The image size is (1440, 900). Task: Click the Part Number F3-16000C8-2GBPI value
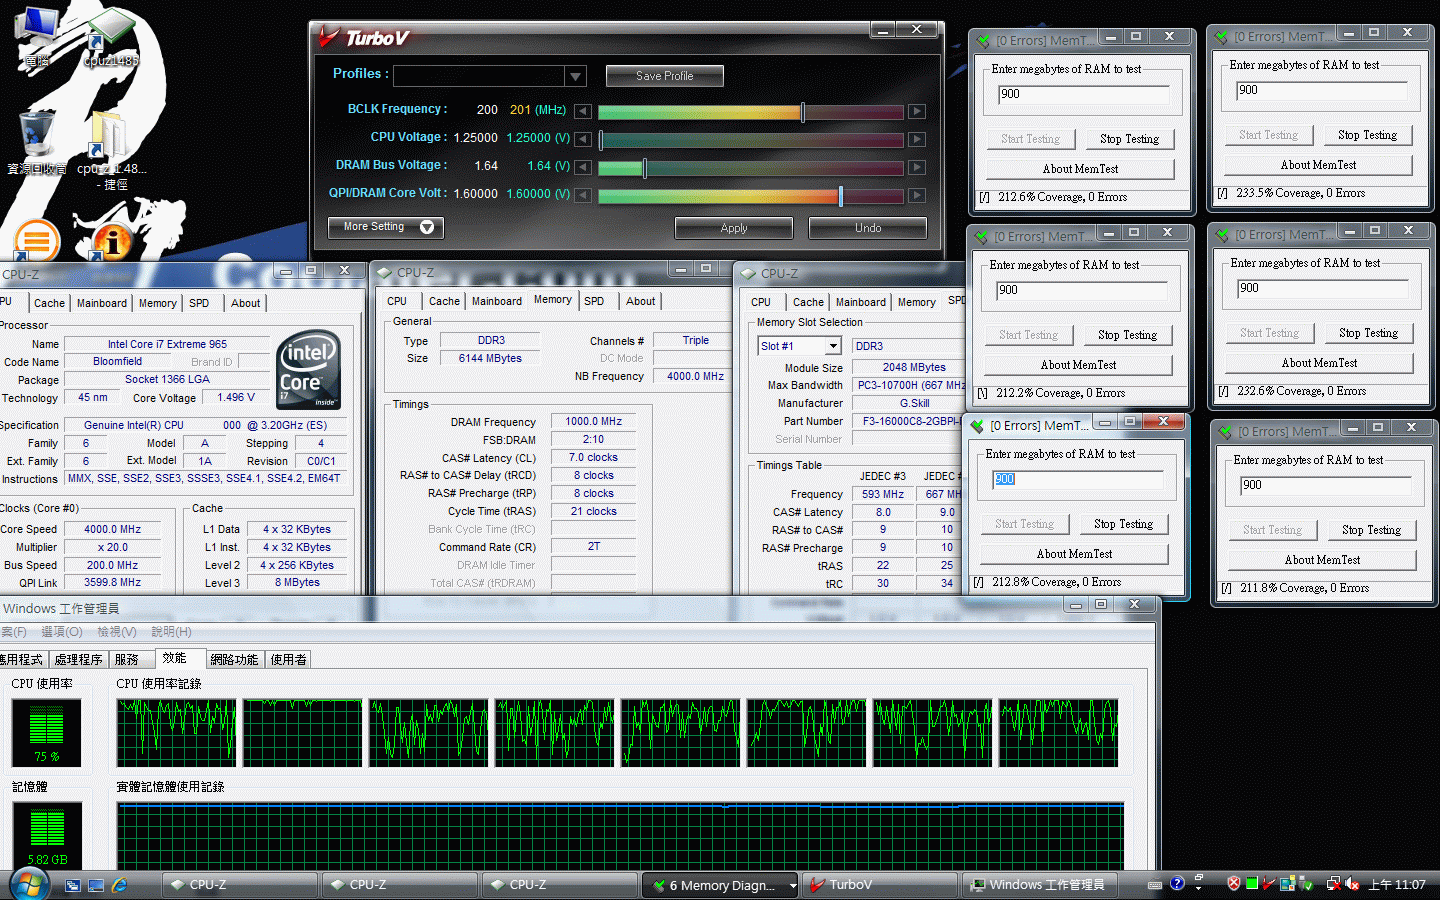pyautogui.click(x=908, y=421)
